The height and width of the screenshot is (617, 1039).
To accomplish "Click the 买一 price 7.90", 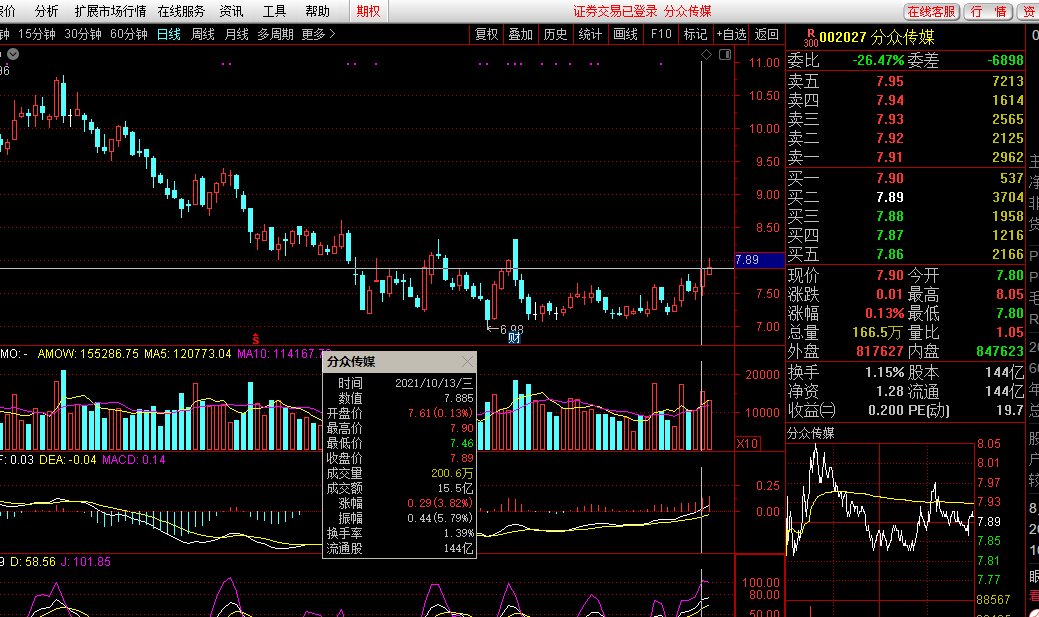I will (889, 178).
